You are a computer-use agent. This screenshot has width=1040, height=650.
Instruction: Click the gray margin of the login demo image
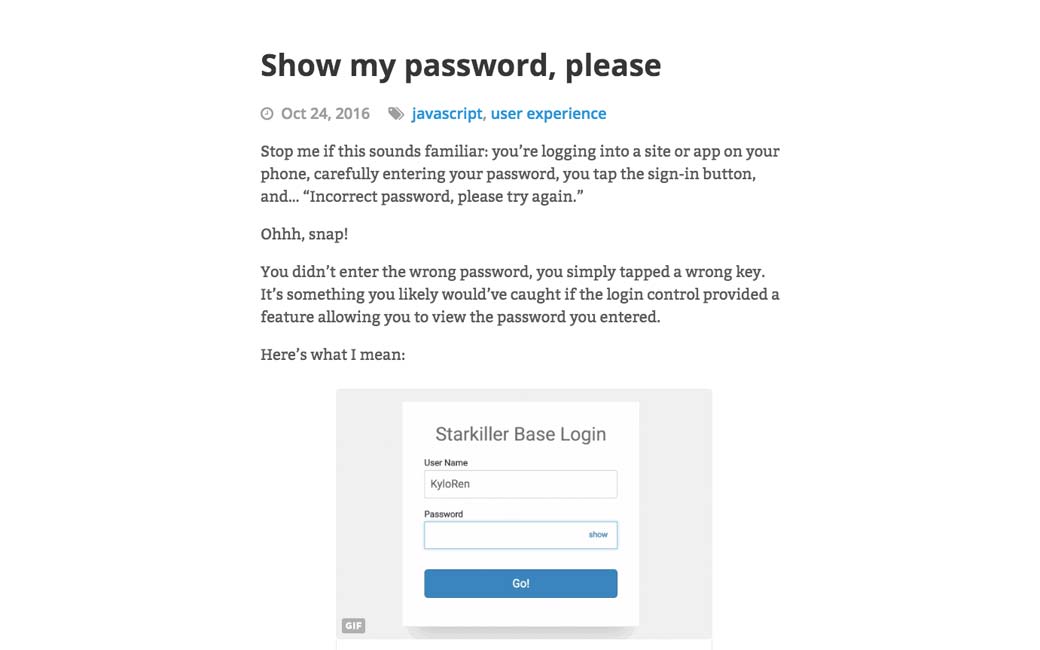(369, 500)
